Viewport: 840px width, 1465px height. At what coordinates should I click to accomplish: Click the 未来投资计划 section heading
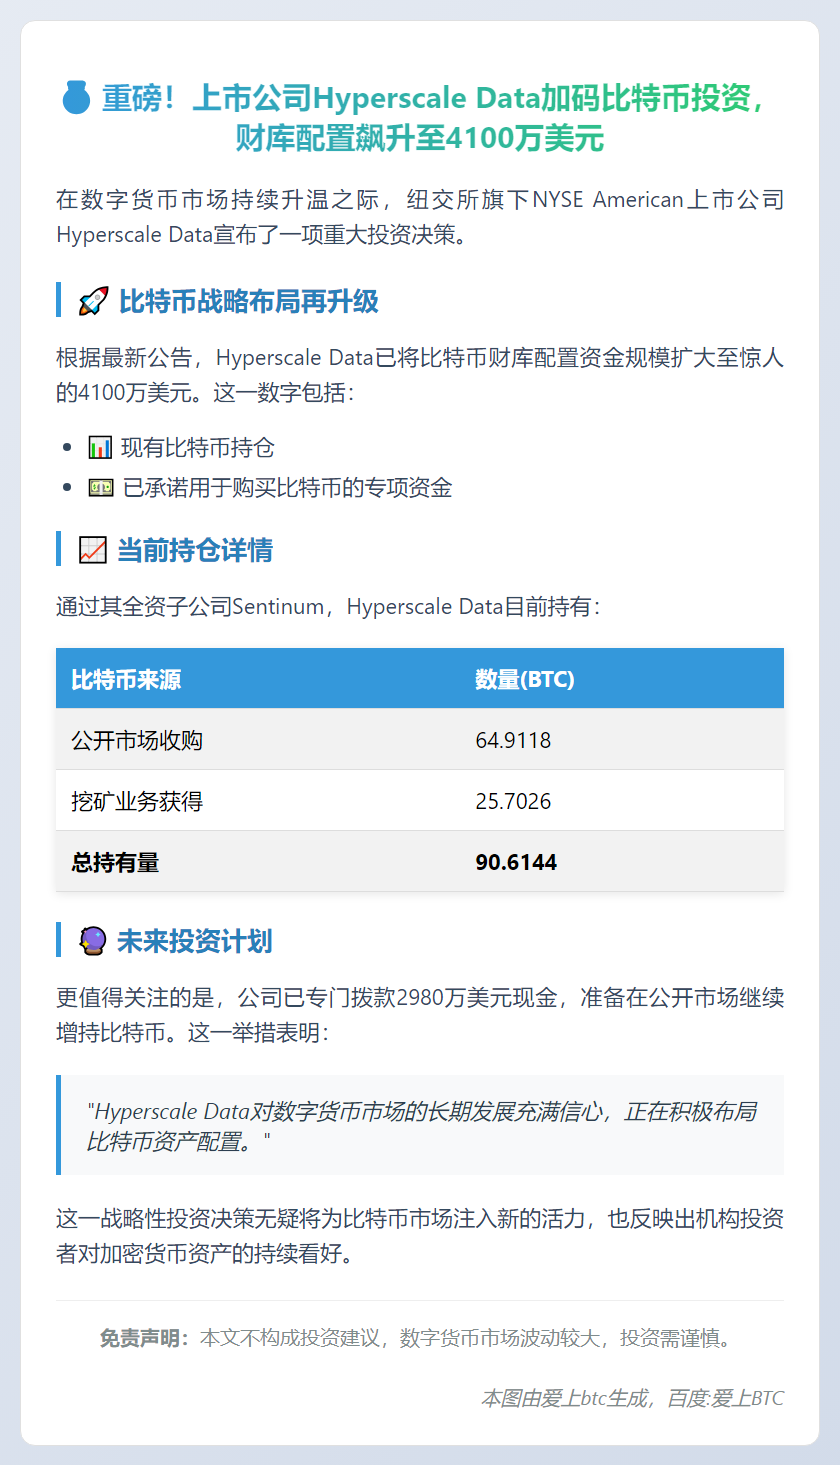click(x=195, y=941)
